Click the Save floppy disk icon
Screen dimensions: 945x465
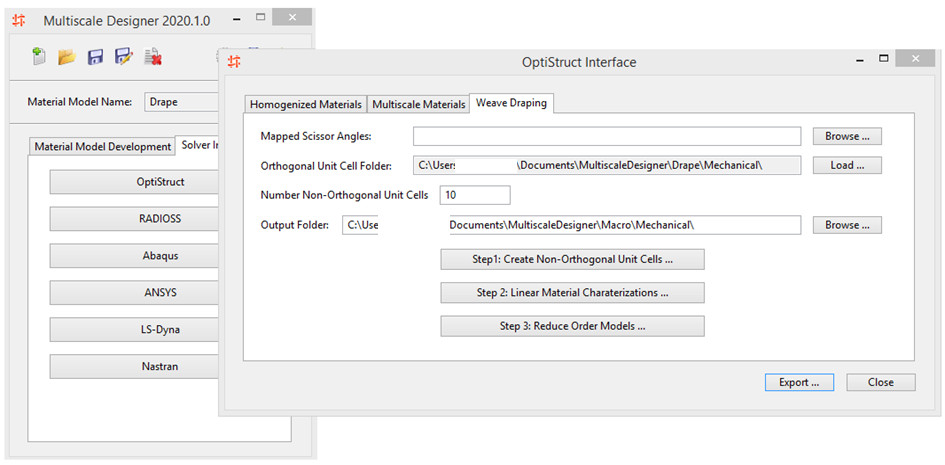click(96, 57)
